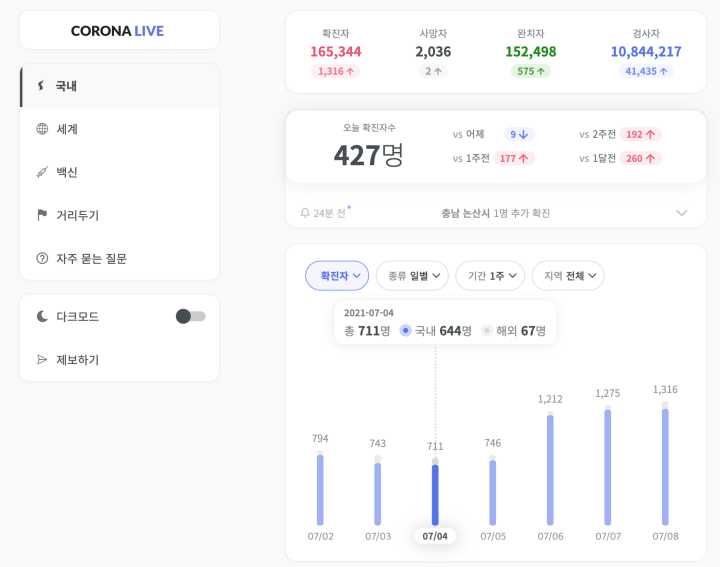
Task: Click the Korea map icon beside 국내
Action: pos(41,85)
